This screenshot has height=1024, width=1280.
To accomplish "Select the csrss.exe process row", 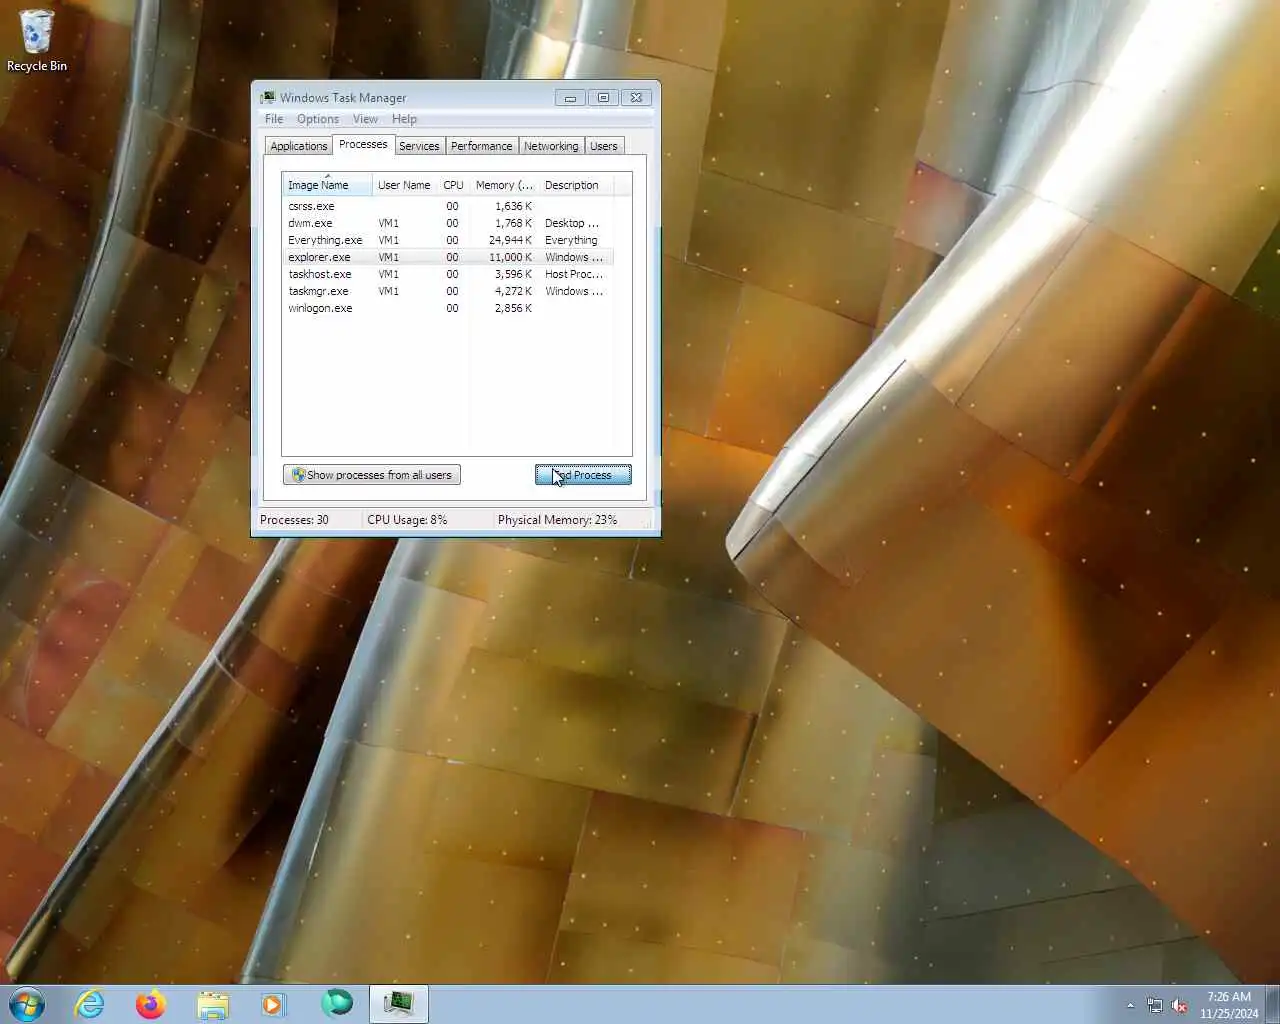I will click(x=448, y=206).
